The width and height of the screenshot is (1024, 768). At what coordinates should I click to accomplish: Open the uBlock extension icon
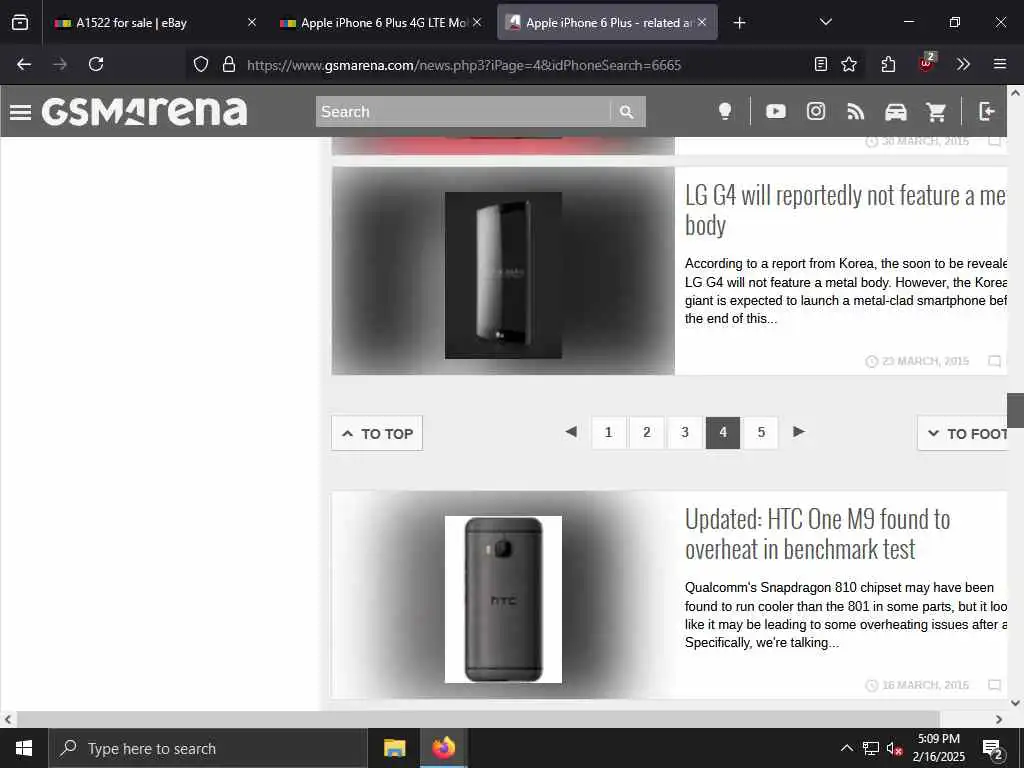pos(927,63)
